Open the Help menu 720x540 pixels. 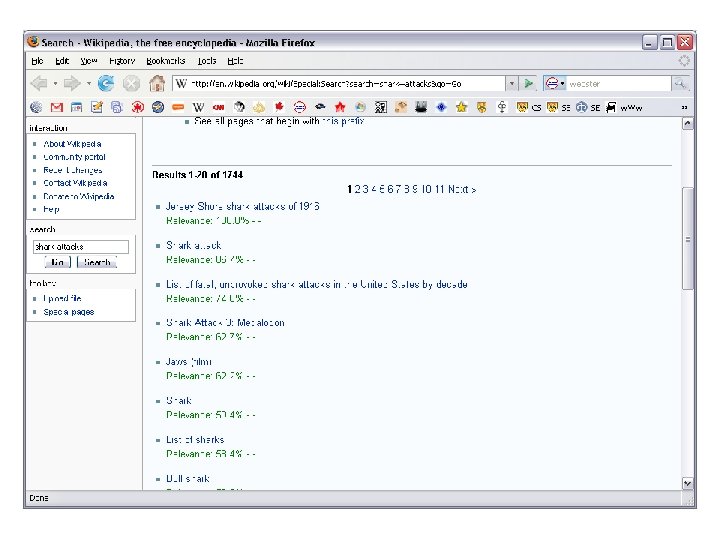[x=235, y=61]
